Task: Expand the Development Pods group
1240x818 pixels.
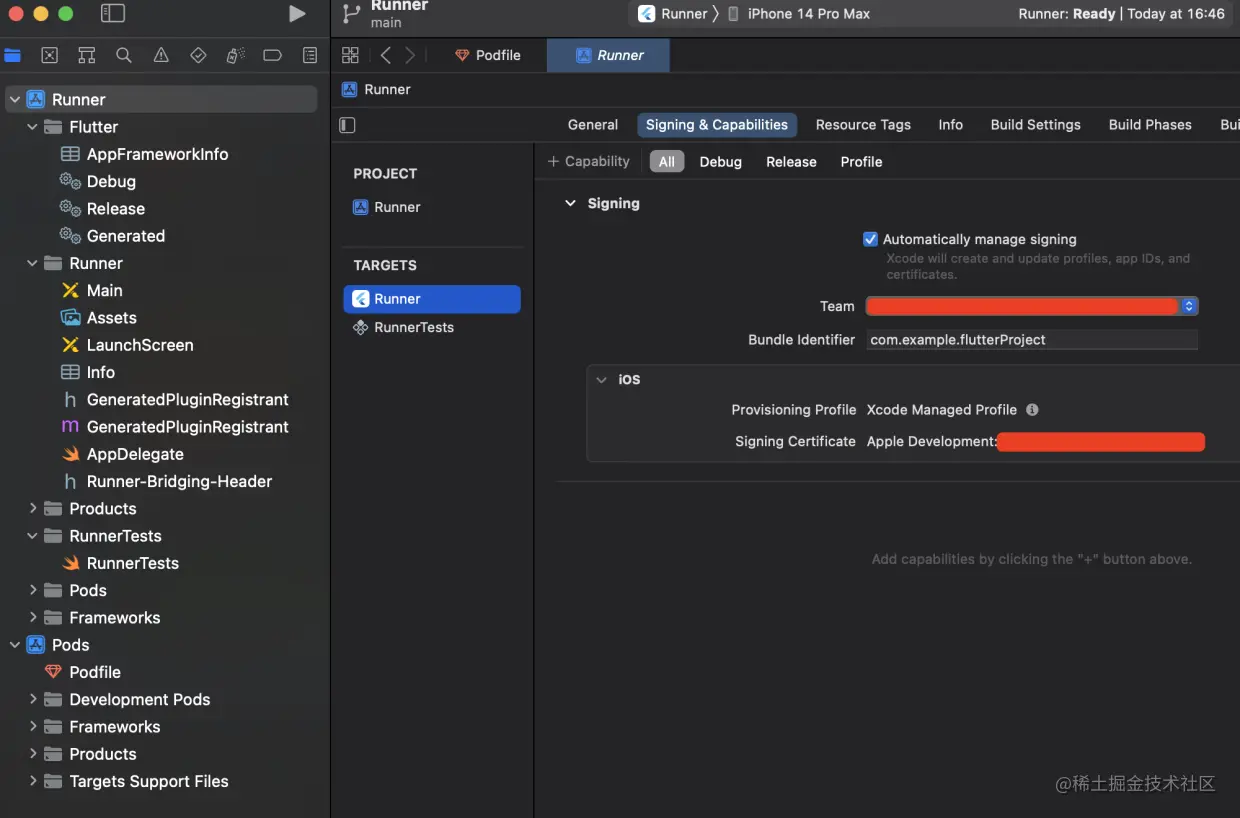Action: pos(32,699)
